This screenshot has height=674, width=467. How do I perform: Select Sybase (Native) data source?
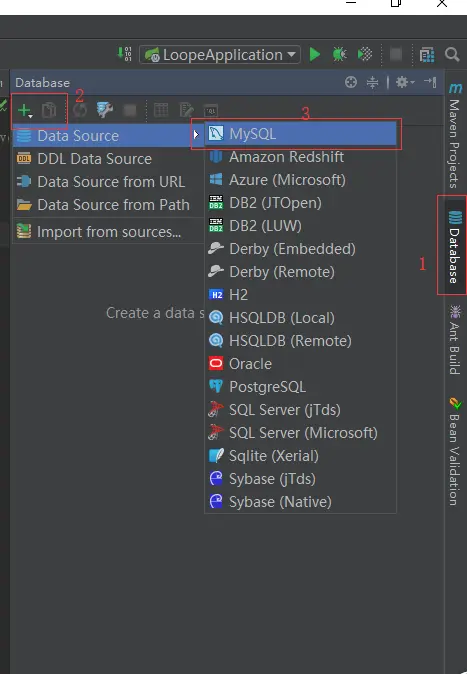tap(301, 502)
